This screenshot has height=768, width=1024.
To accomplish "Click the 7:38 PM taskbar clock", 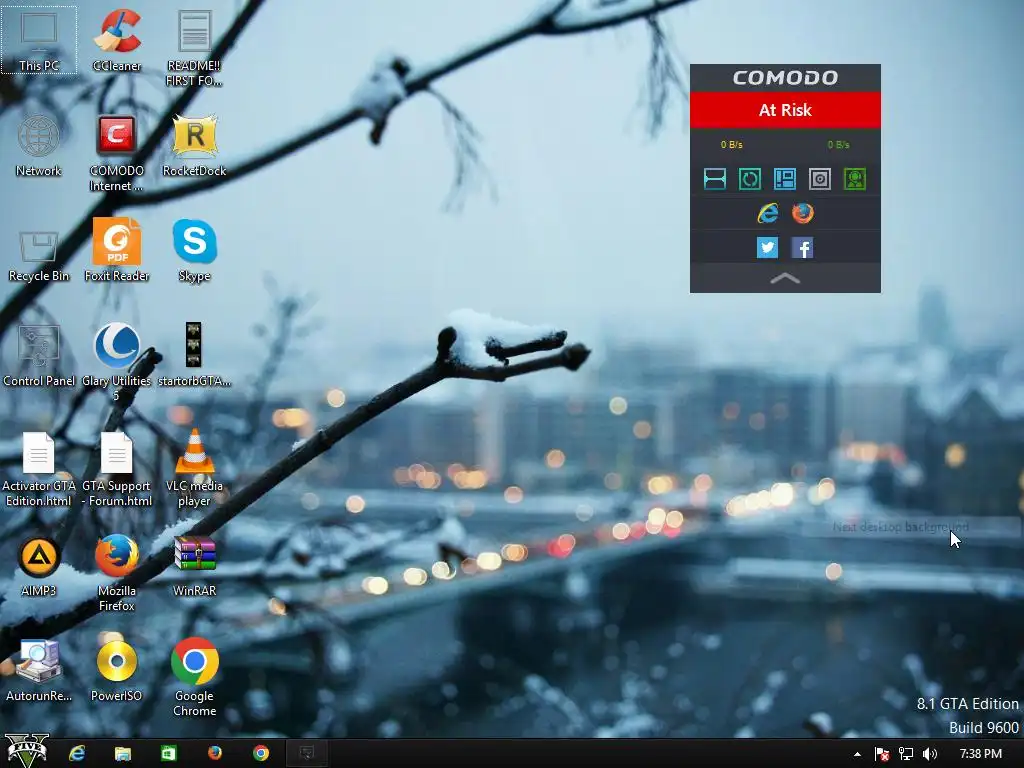I will pyautogui.click(x=980, y=754).
